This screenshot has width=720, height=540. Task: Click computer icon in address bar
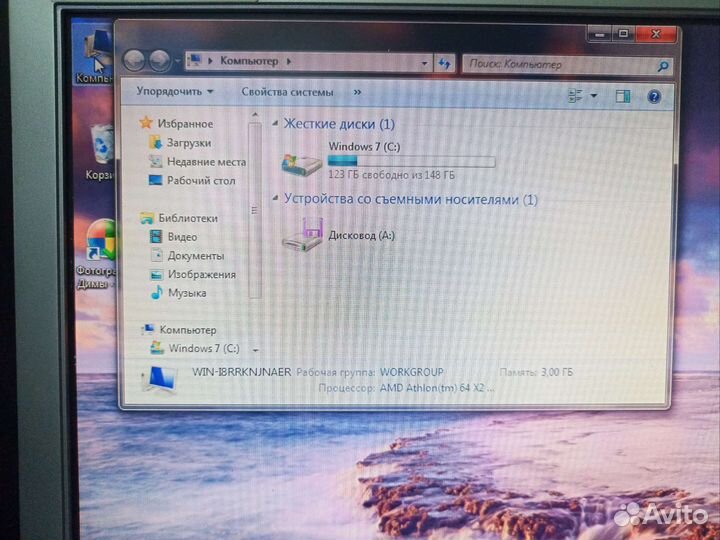point(196,61)
